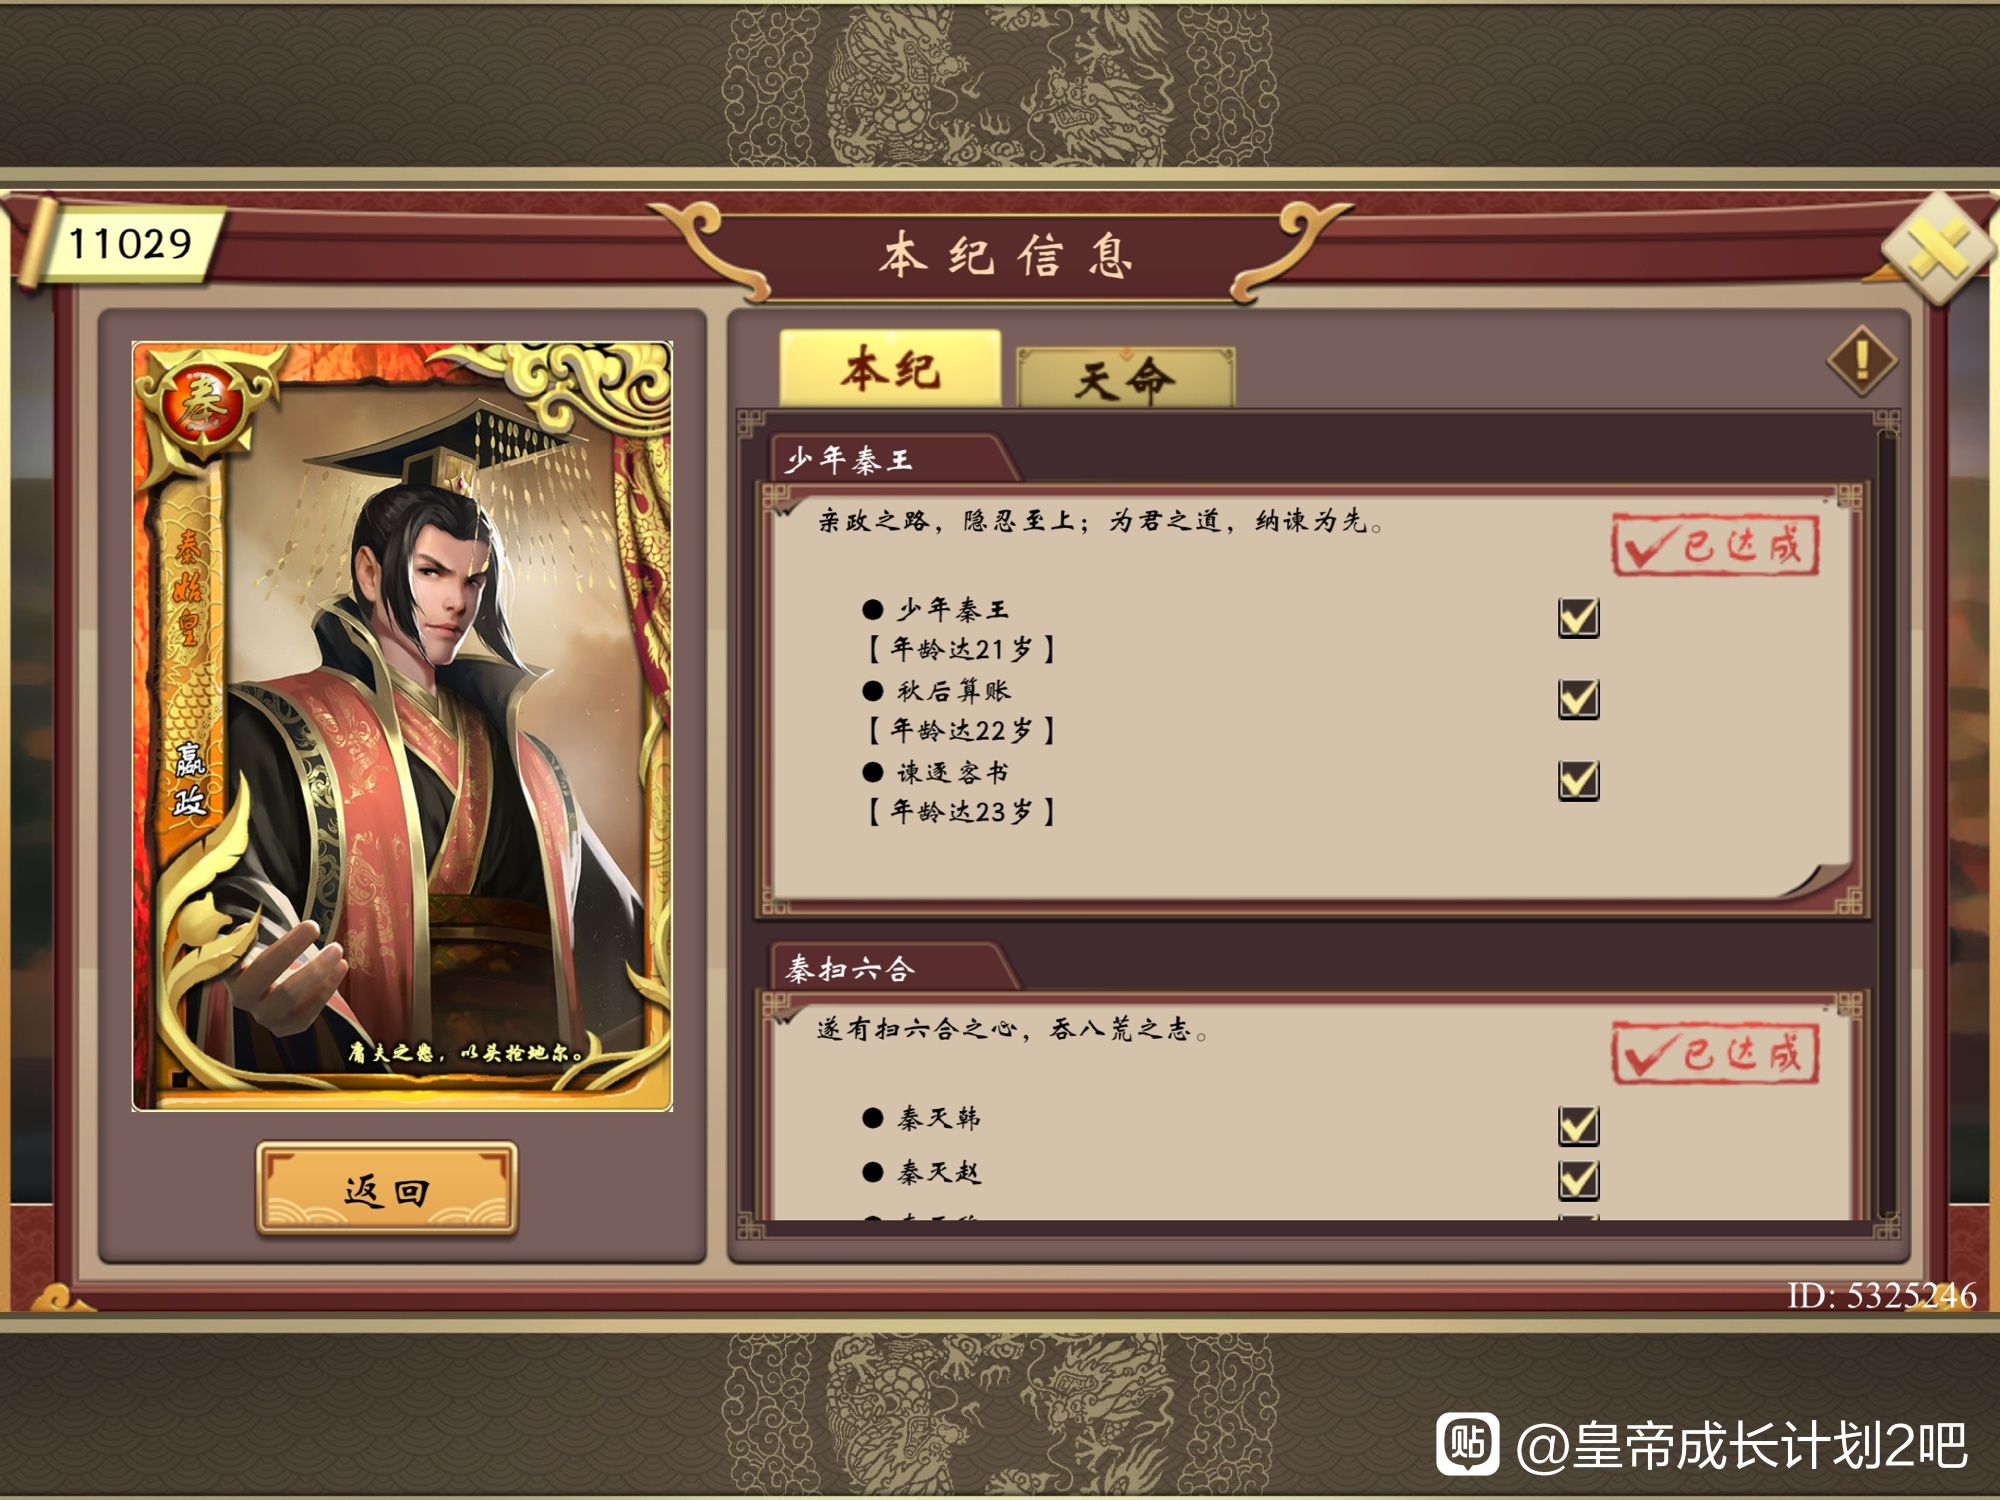
Task: Tap the exclamation mark info icon
Action: coord(1862,360)
